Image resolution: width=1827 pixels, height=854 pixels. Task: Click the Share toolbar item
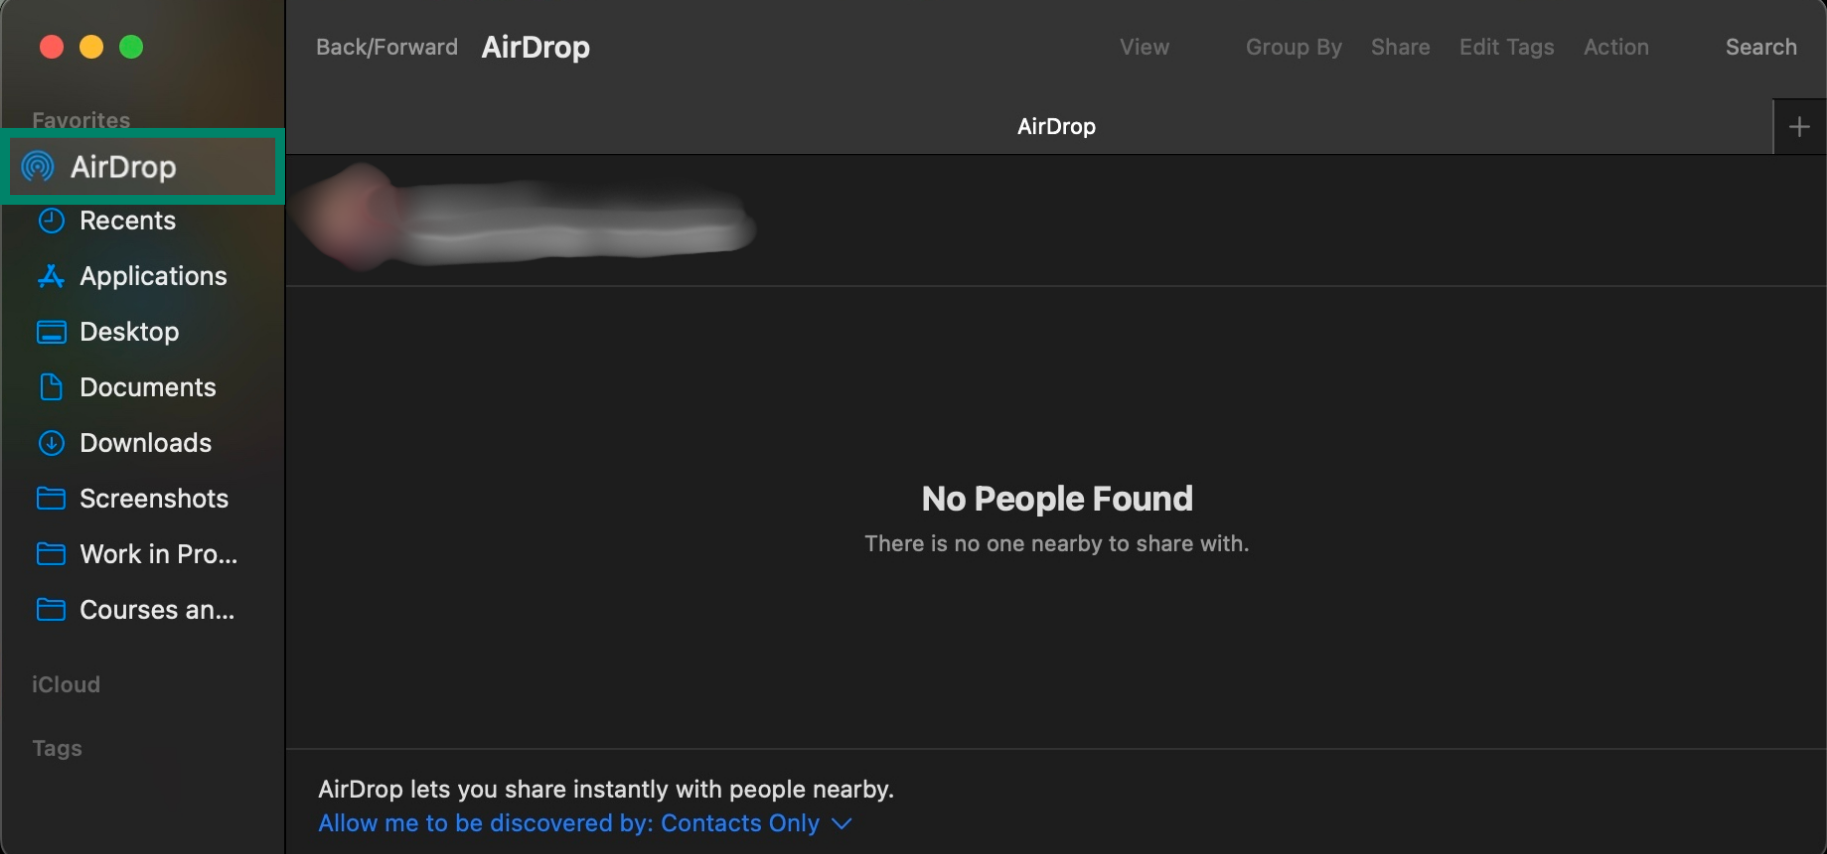pos(1399,47)
